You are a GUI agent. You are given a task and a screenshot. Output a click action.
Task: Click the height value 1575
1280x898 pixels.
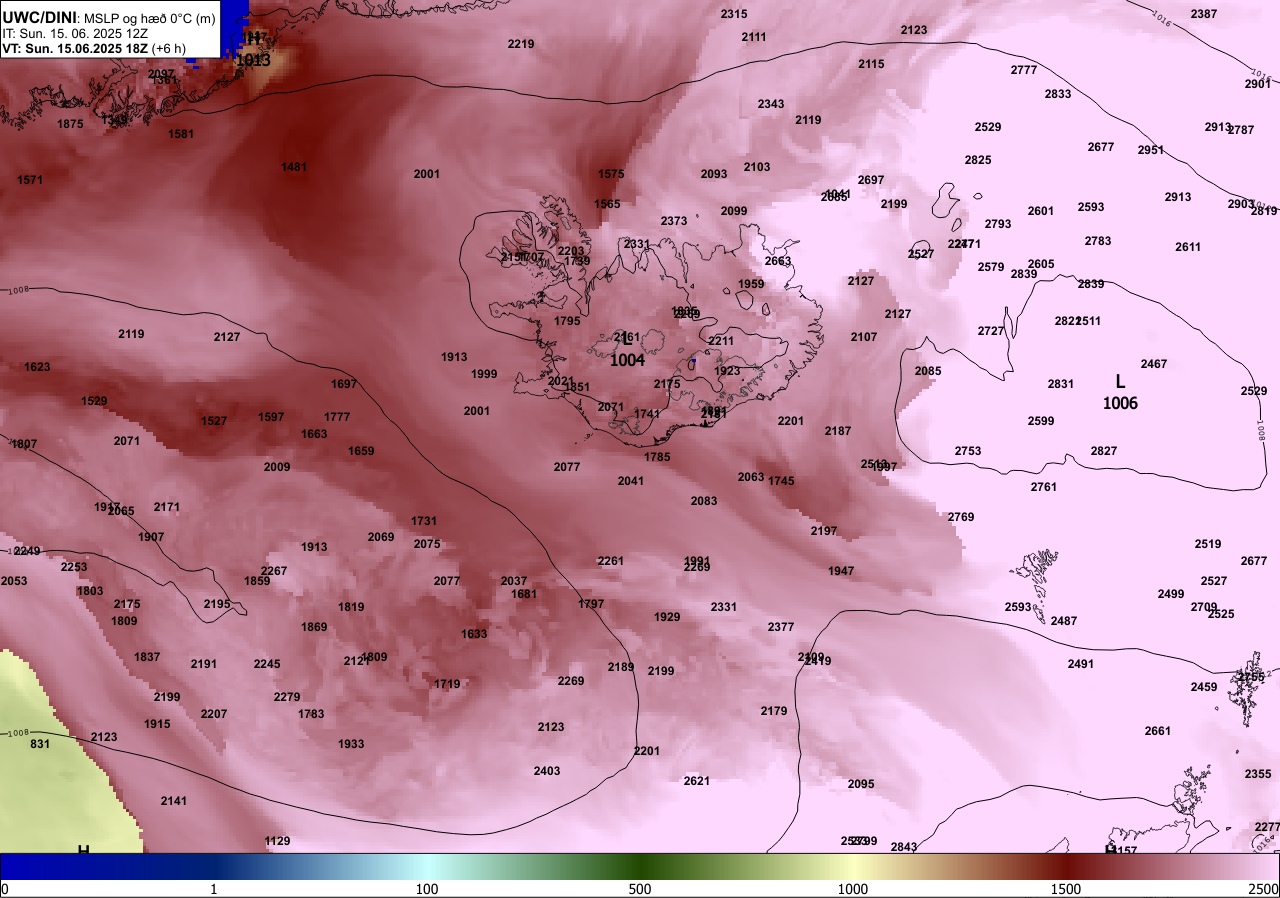pyautogui.click(x=611, y=174)
